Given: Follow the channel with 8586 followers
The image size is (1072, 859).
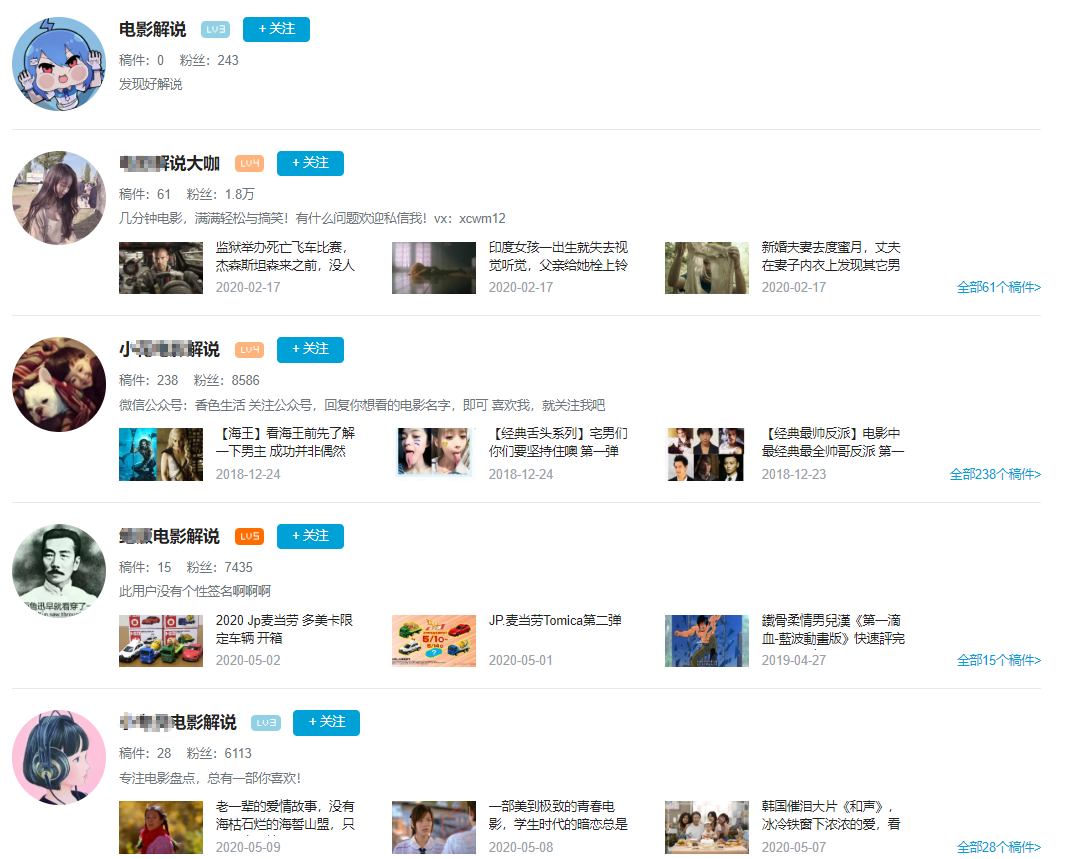Looking at the screenshot, I should point(310,349).
